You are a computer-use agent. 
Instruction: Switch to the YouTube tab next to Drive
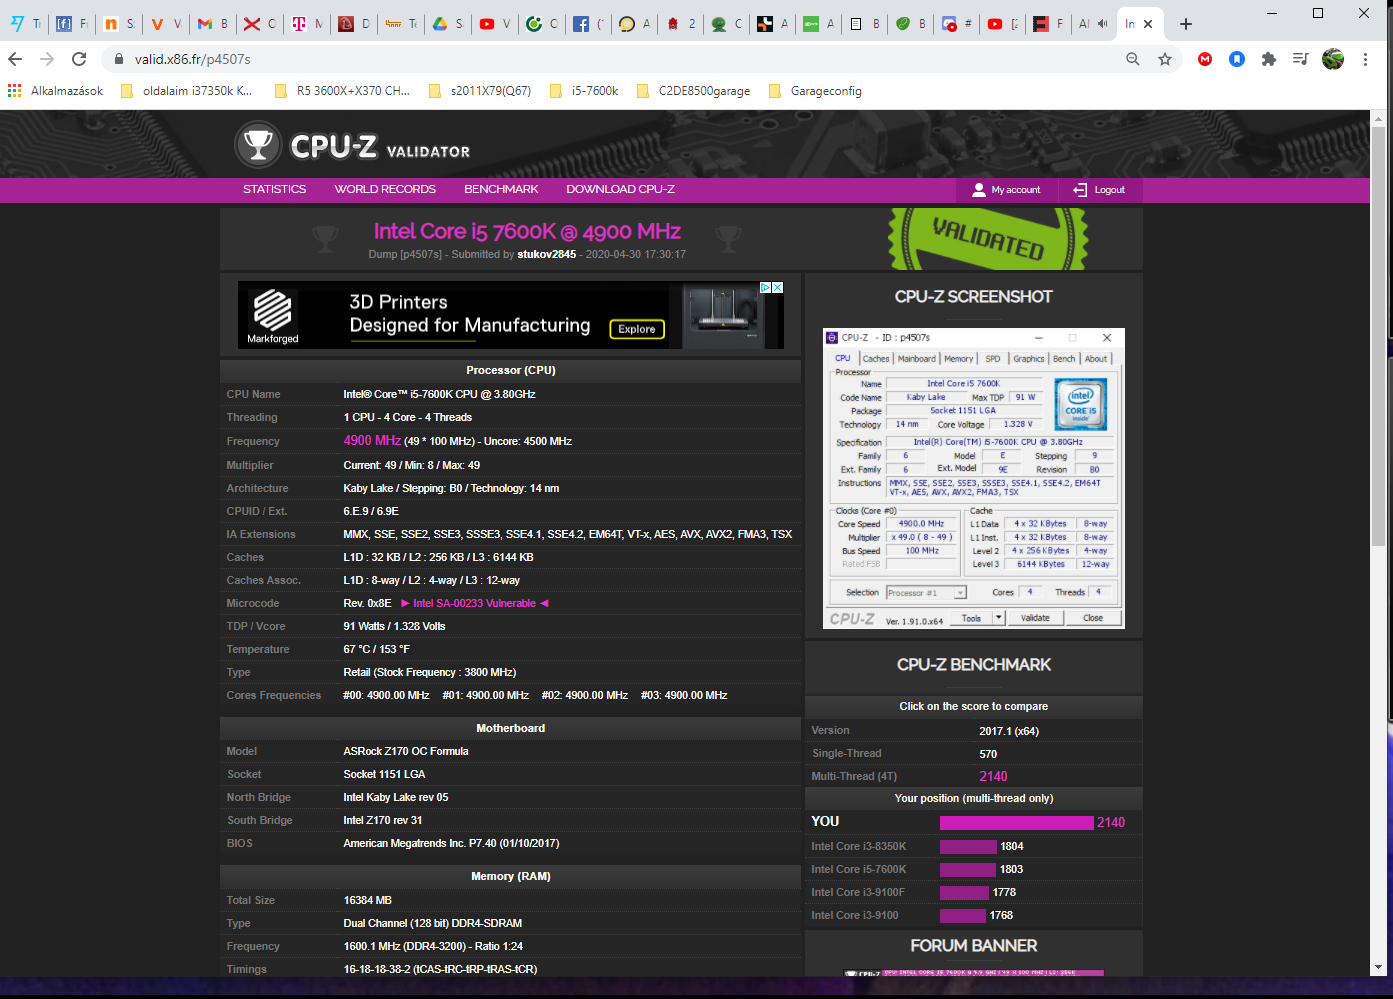[494, 24]
